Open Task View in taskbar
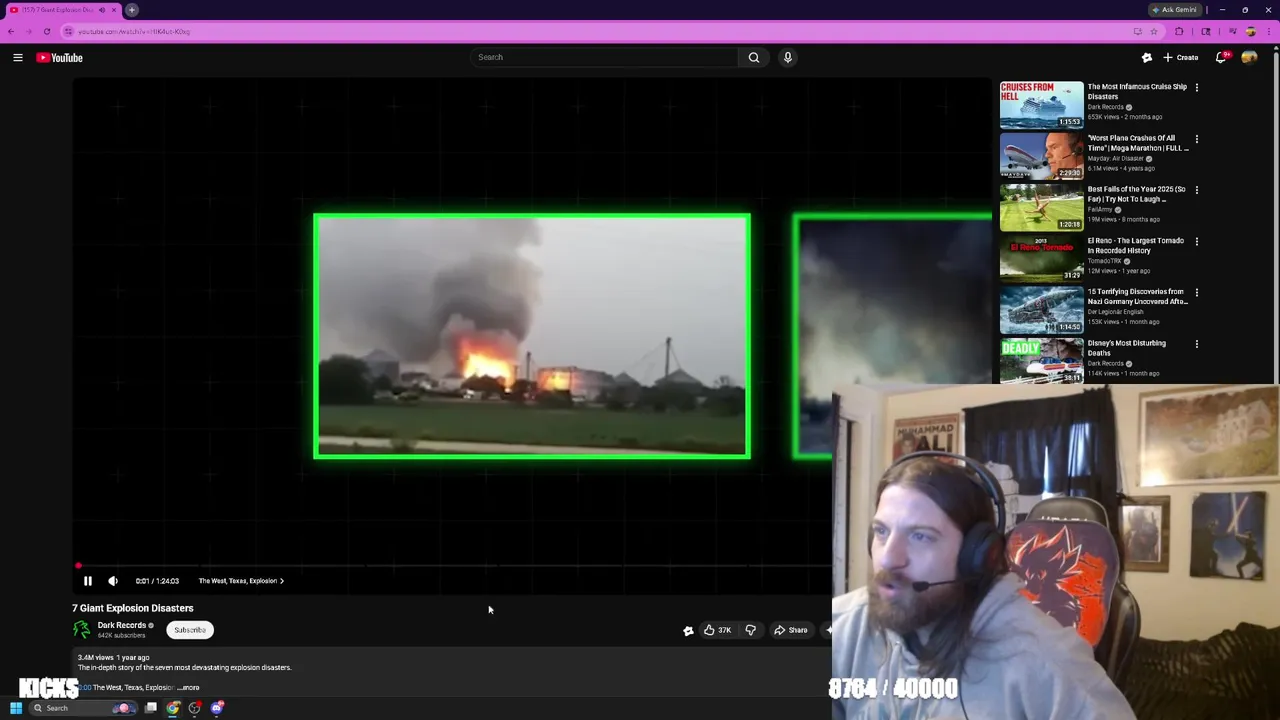 (x=151, y=709)
